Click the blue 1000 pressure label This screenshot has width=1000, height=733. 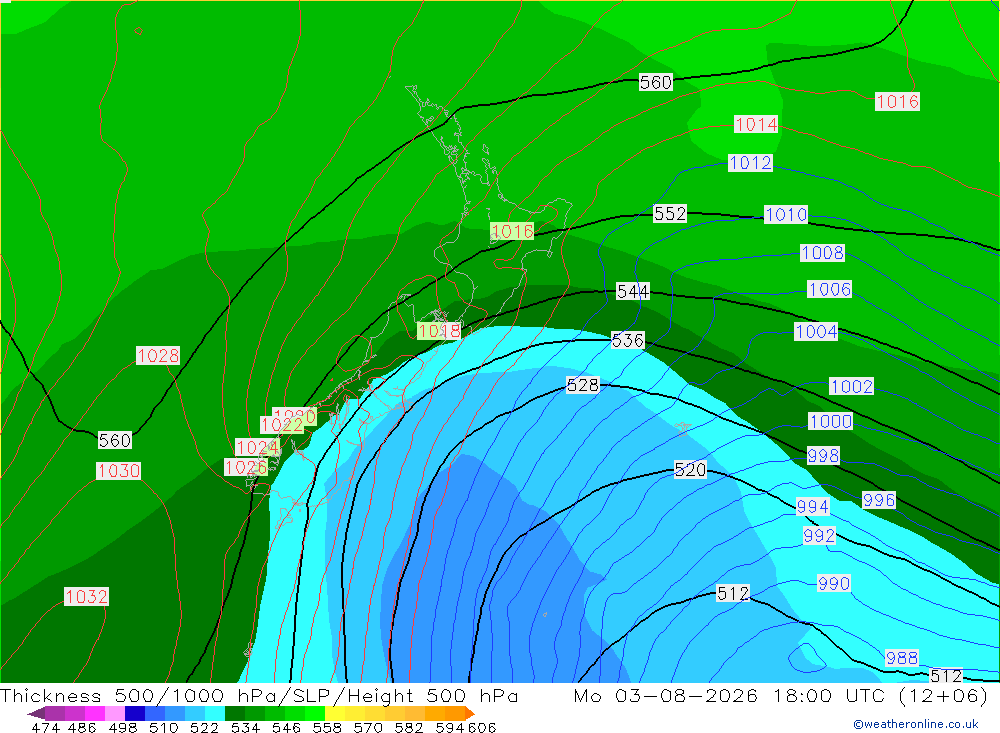[x=830, y=421]
